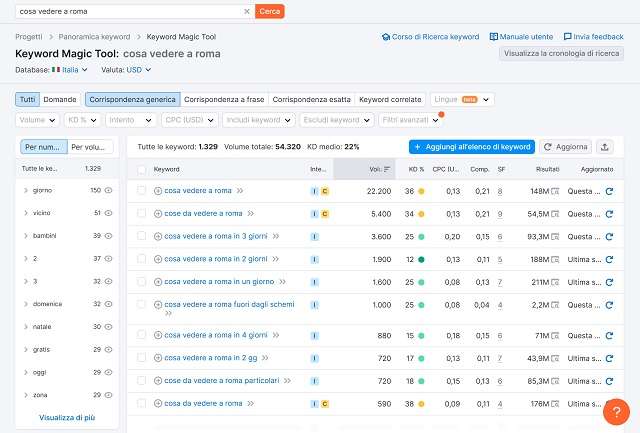Click plus icon beside 'cosa vedere a roma in 3 giorni'

[x=158, y=237]
